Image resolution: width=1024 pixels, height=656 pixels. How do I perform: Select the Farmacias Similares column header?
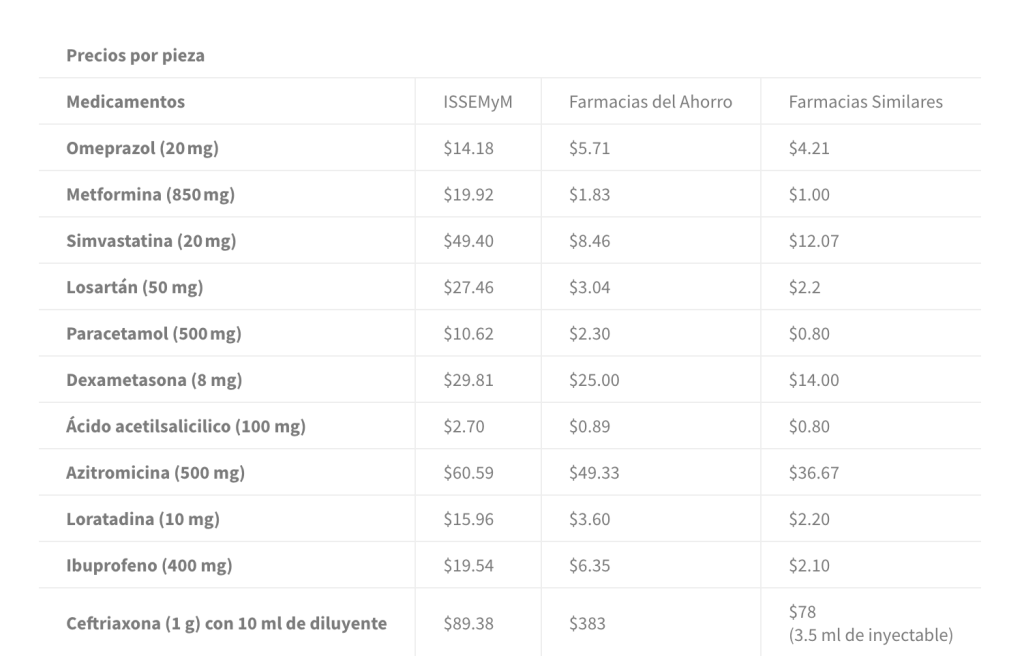pyautogui.click(x=865, y=102)
